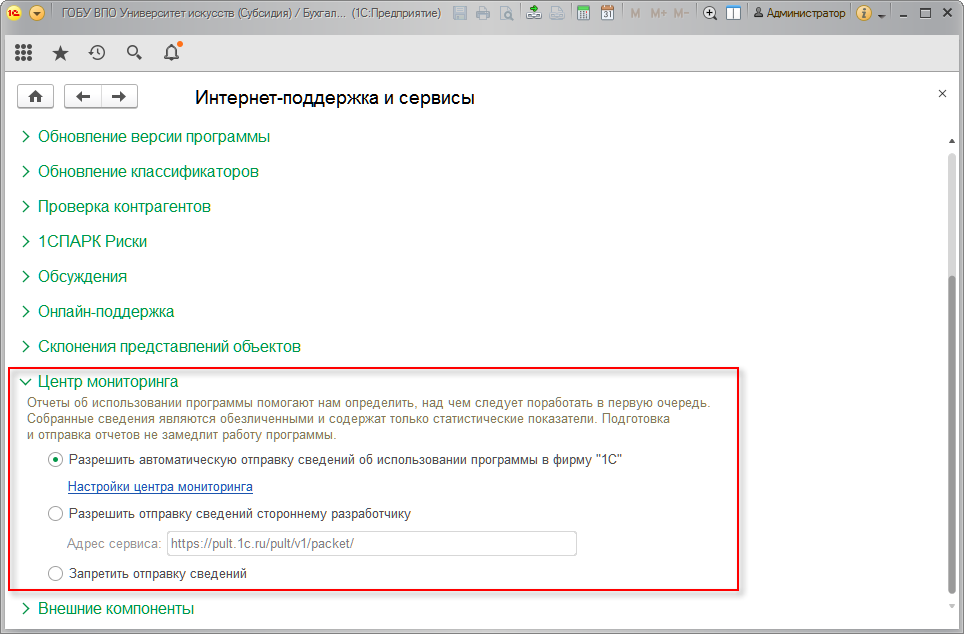Open the 1C main menu dropdown in title bar

(37, 13)
